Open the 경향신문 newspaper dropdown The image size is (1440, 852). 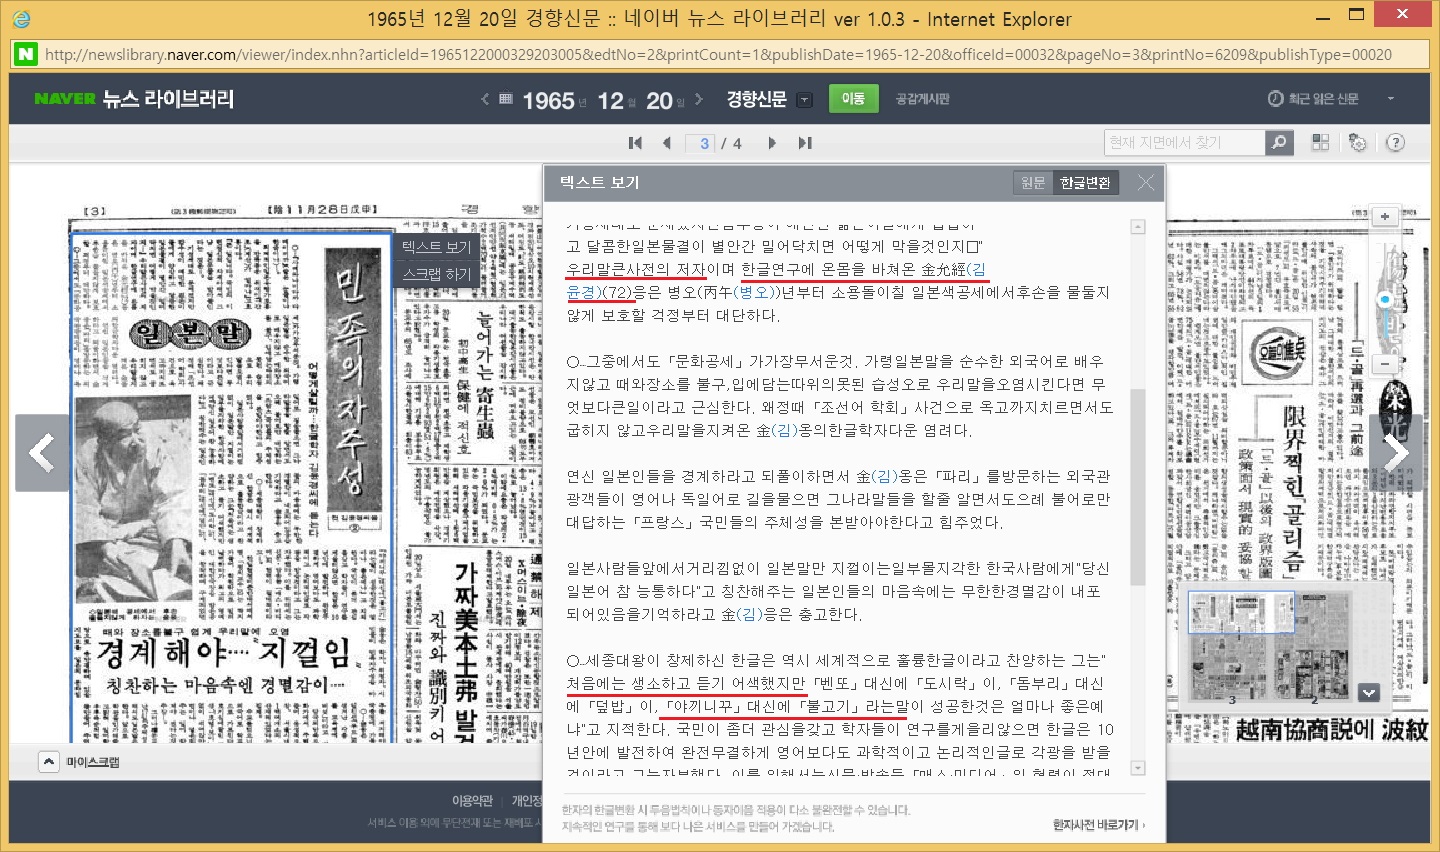click(805, 100)
